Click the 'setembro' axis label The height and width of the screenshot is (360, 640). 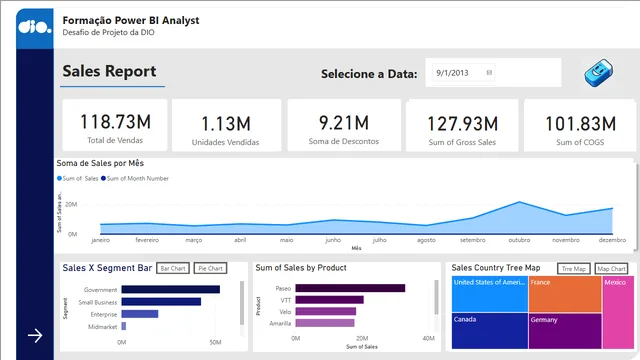pos(473,240)
